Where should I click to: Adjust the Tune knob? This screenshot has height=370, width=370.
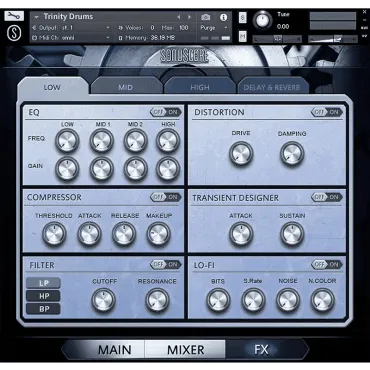pyautogui.click(x=262, y=20)
